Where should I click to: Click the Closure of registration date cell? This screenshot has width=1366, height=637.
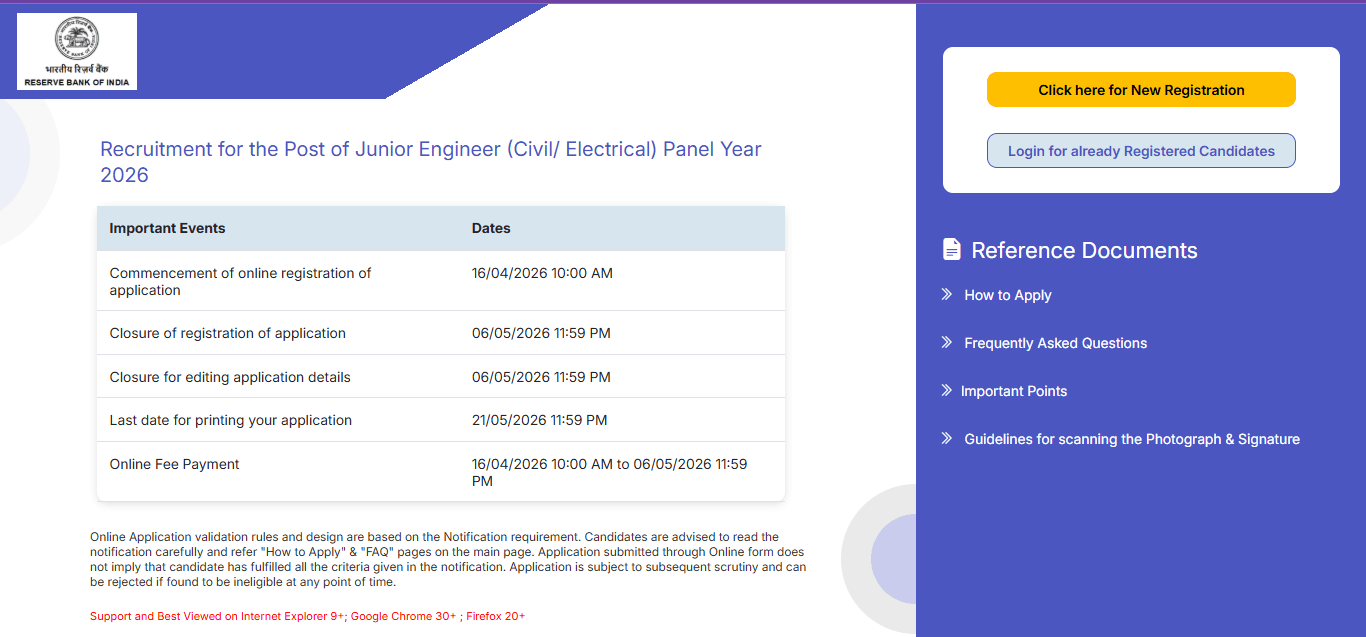[x=541, y=332]
